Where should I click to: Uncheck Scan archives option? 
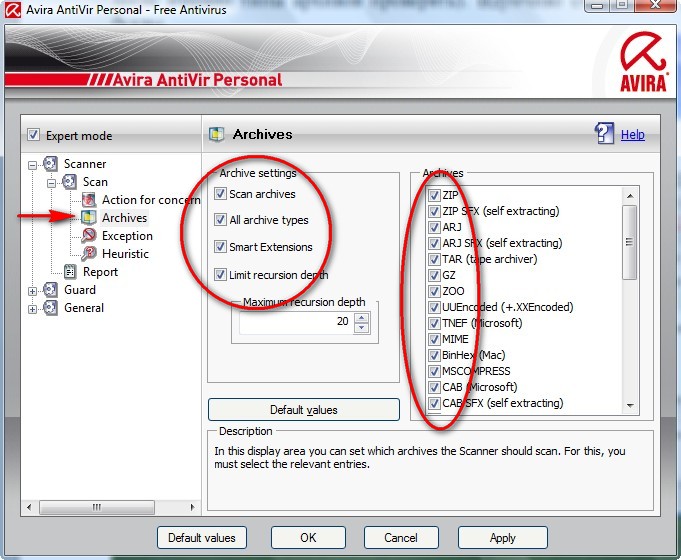pyautogui.click(x=220, y=193)
